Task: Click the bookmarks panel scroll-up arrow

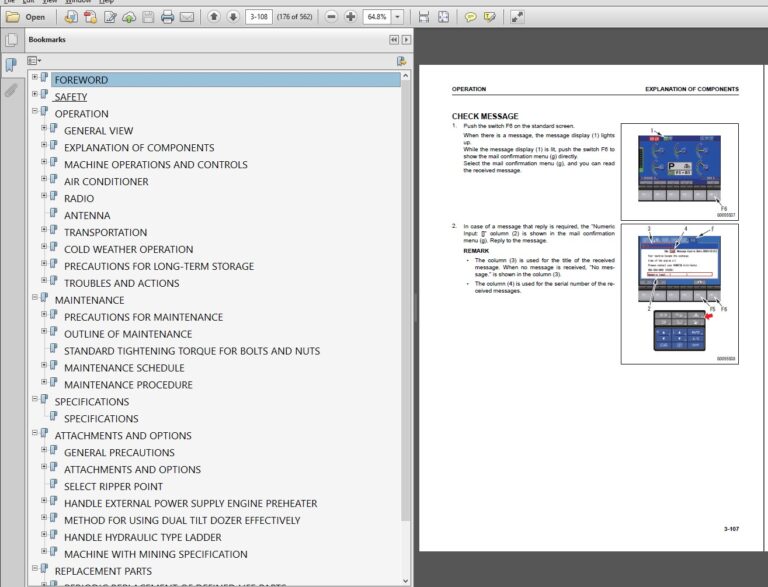Action: click(406, 76)
